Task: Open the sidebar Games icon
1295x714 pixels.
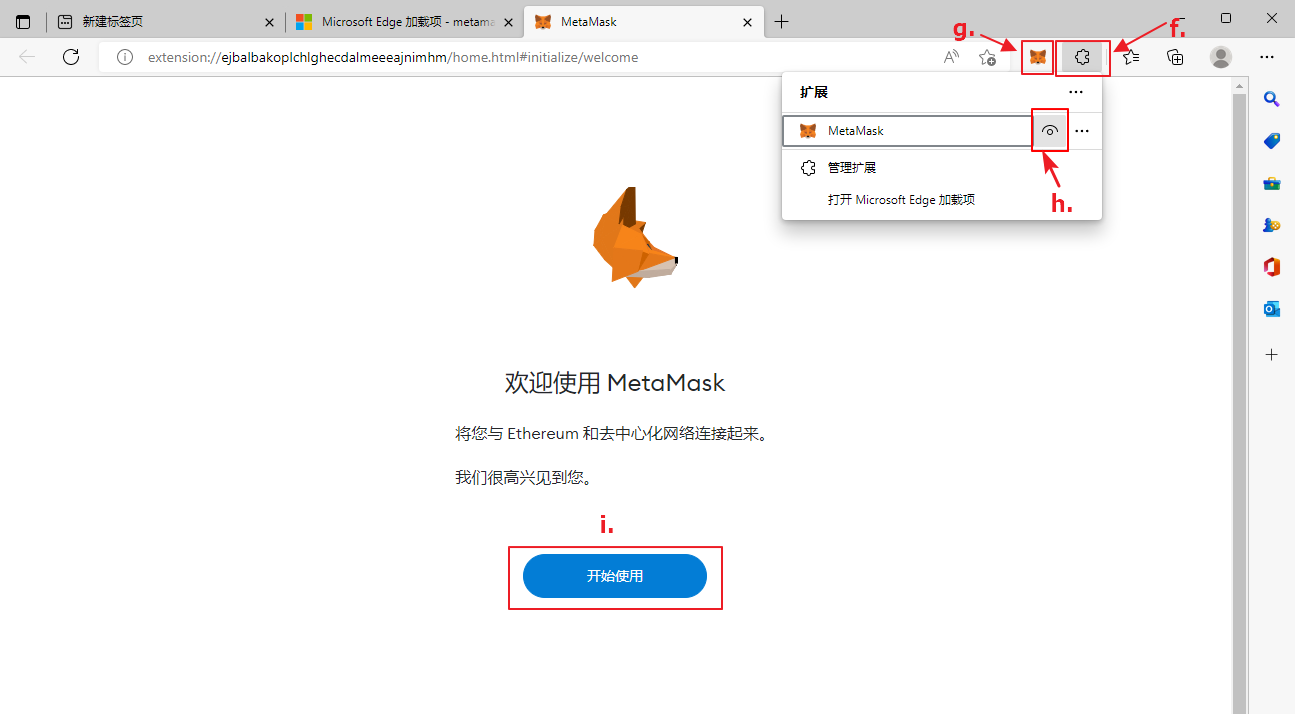Action: (1272, 225)
